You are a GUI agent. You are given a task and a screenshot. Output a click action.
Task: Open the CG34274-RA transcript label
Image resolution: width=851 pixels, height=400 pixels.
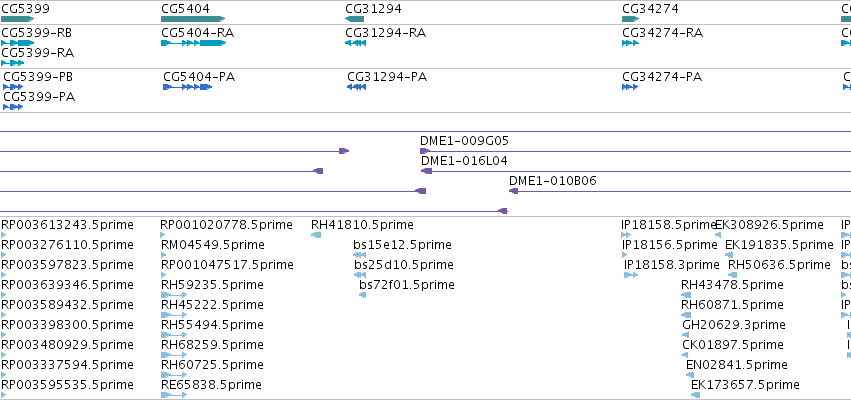pos(662,33)
